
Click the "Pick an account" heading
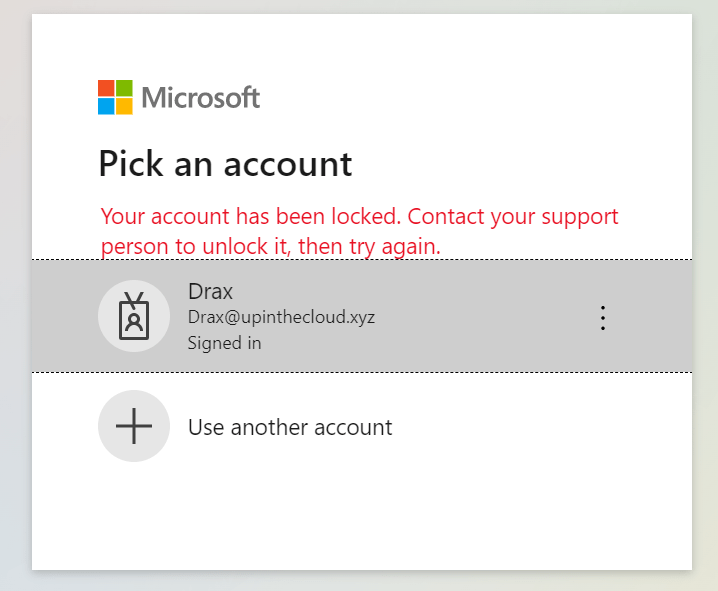tap(225, 163)
